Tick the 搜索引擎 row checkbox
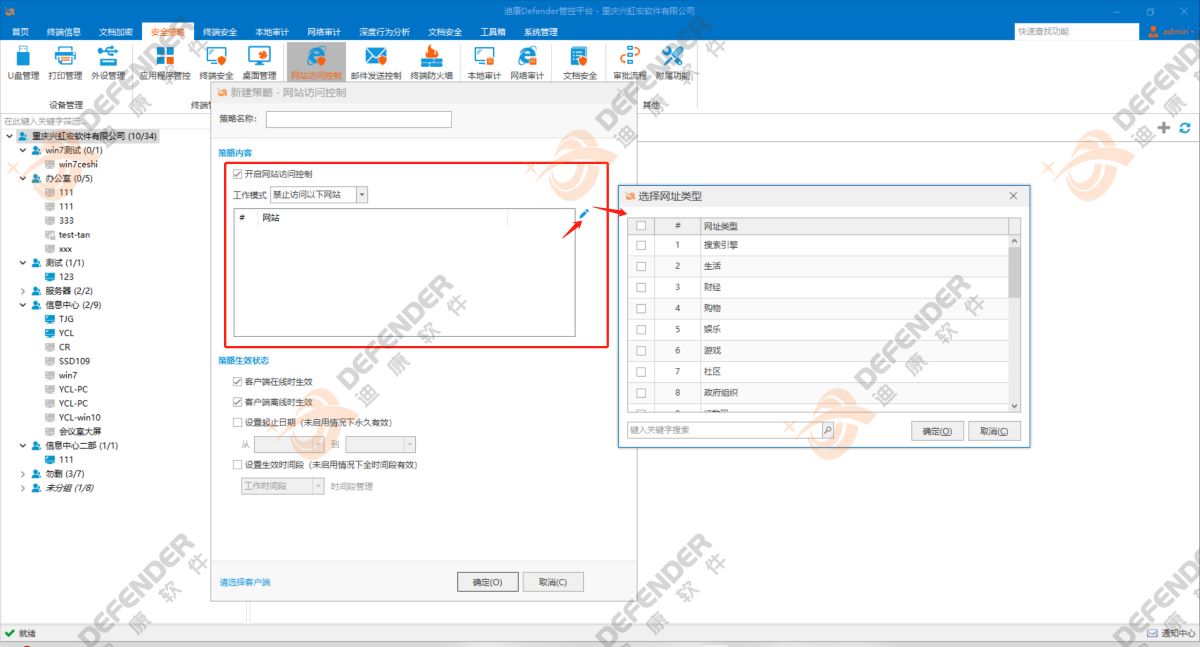The image size is (1200, 647). pyautogui.click(x=641, y=245)
